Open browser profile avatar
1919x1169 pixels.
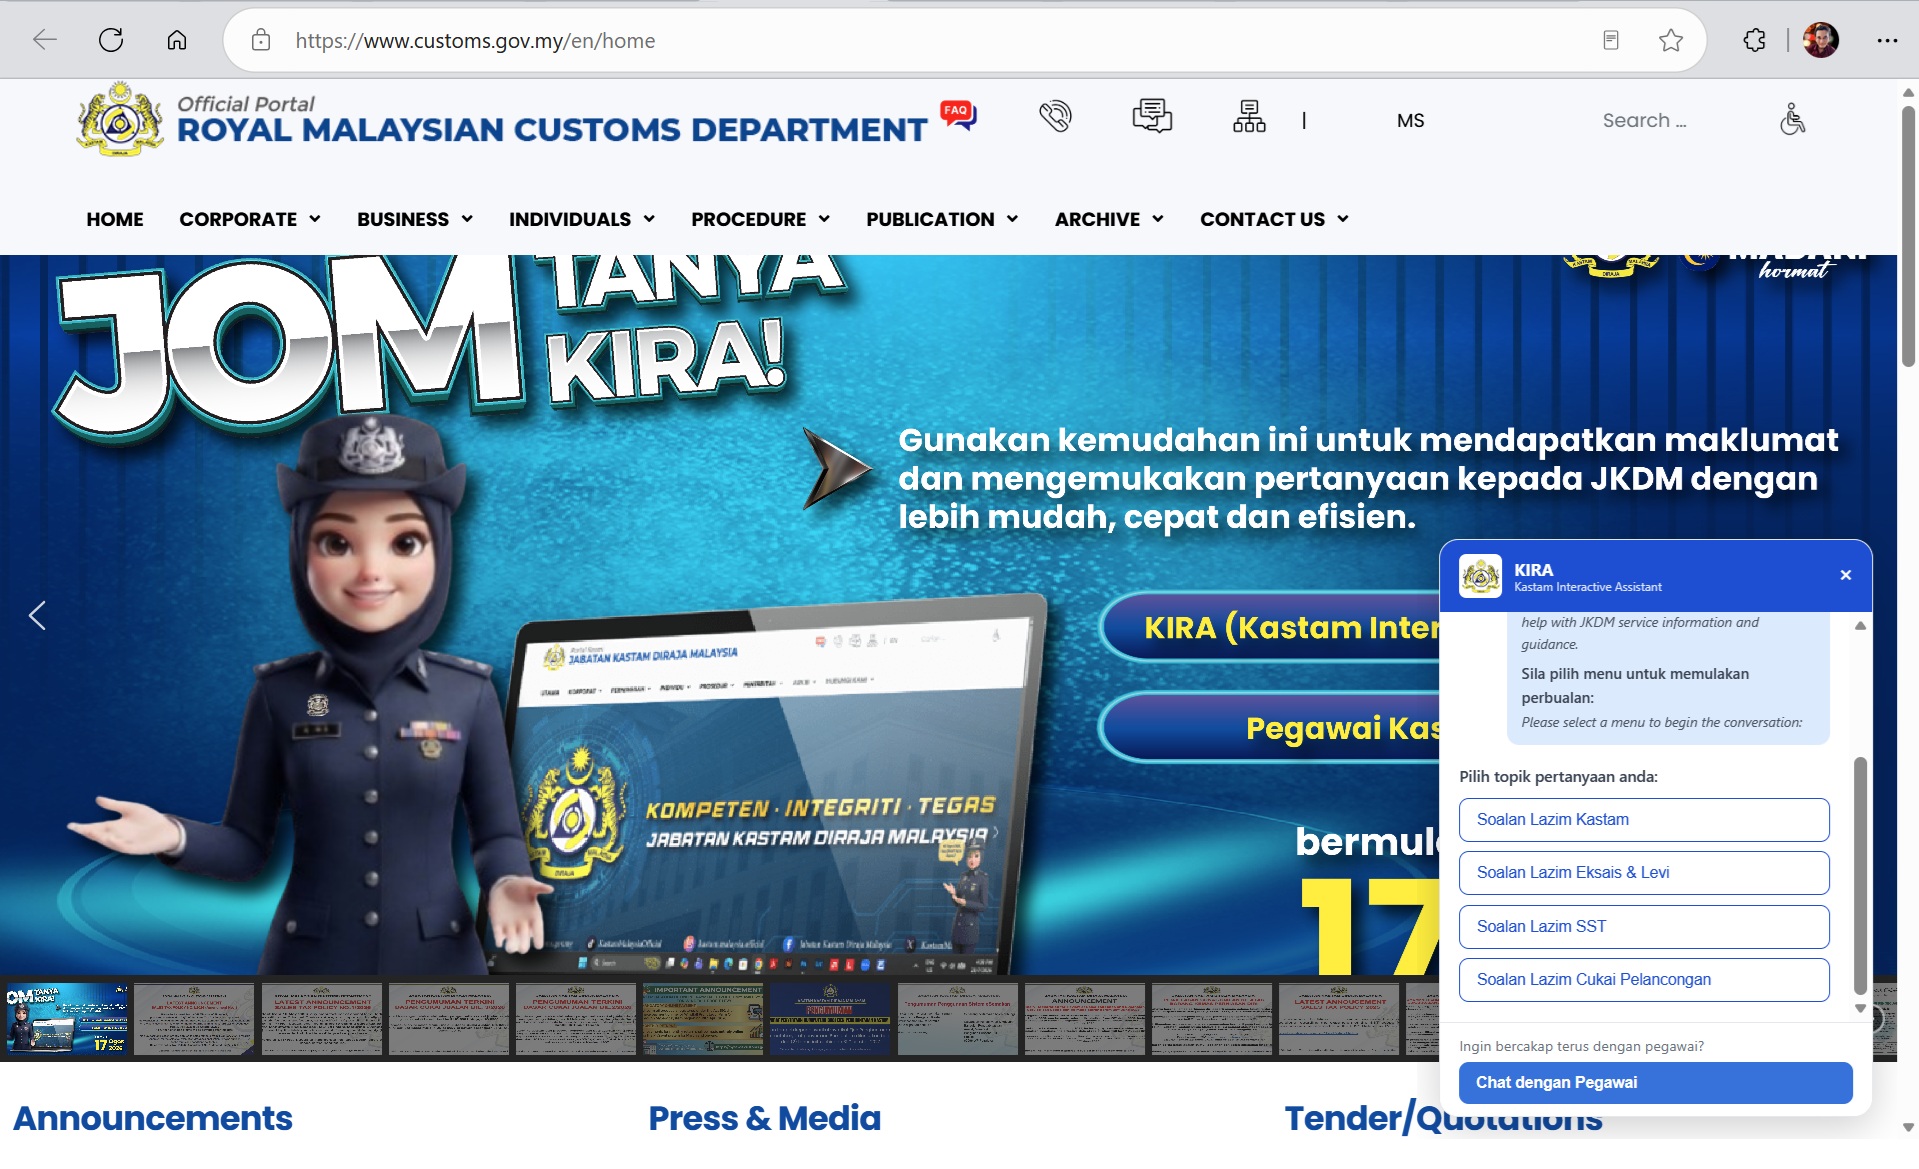pos(1821,40)
